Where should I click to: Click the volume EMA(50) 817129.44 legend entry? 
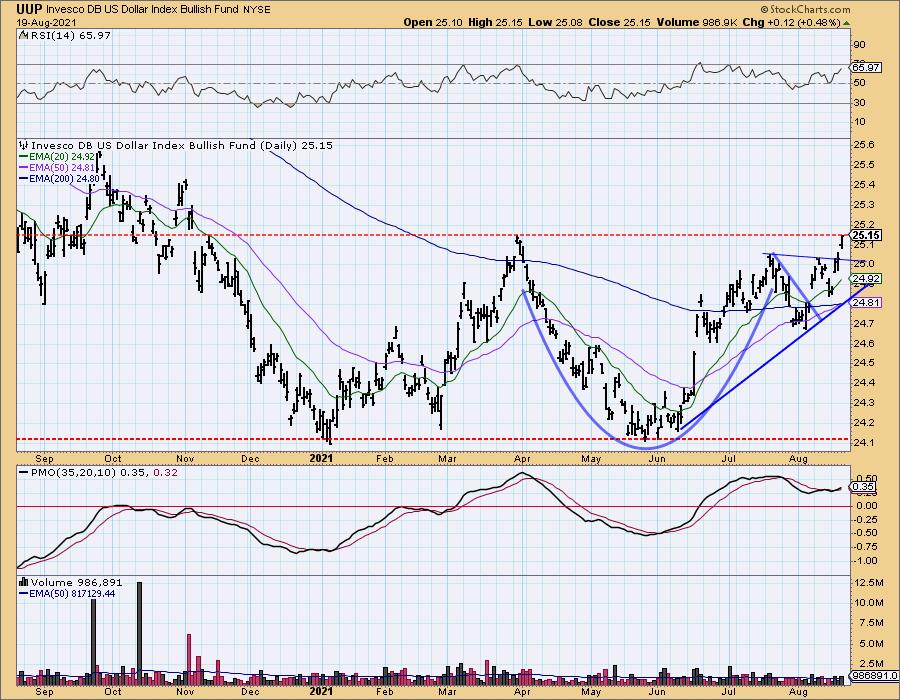(x=72, y=593)
